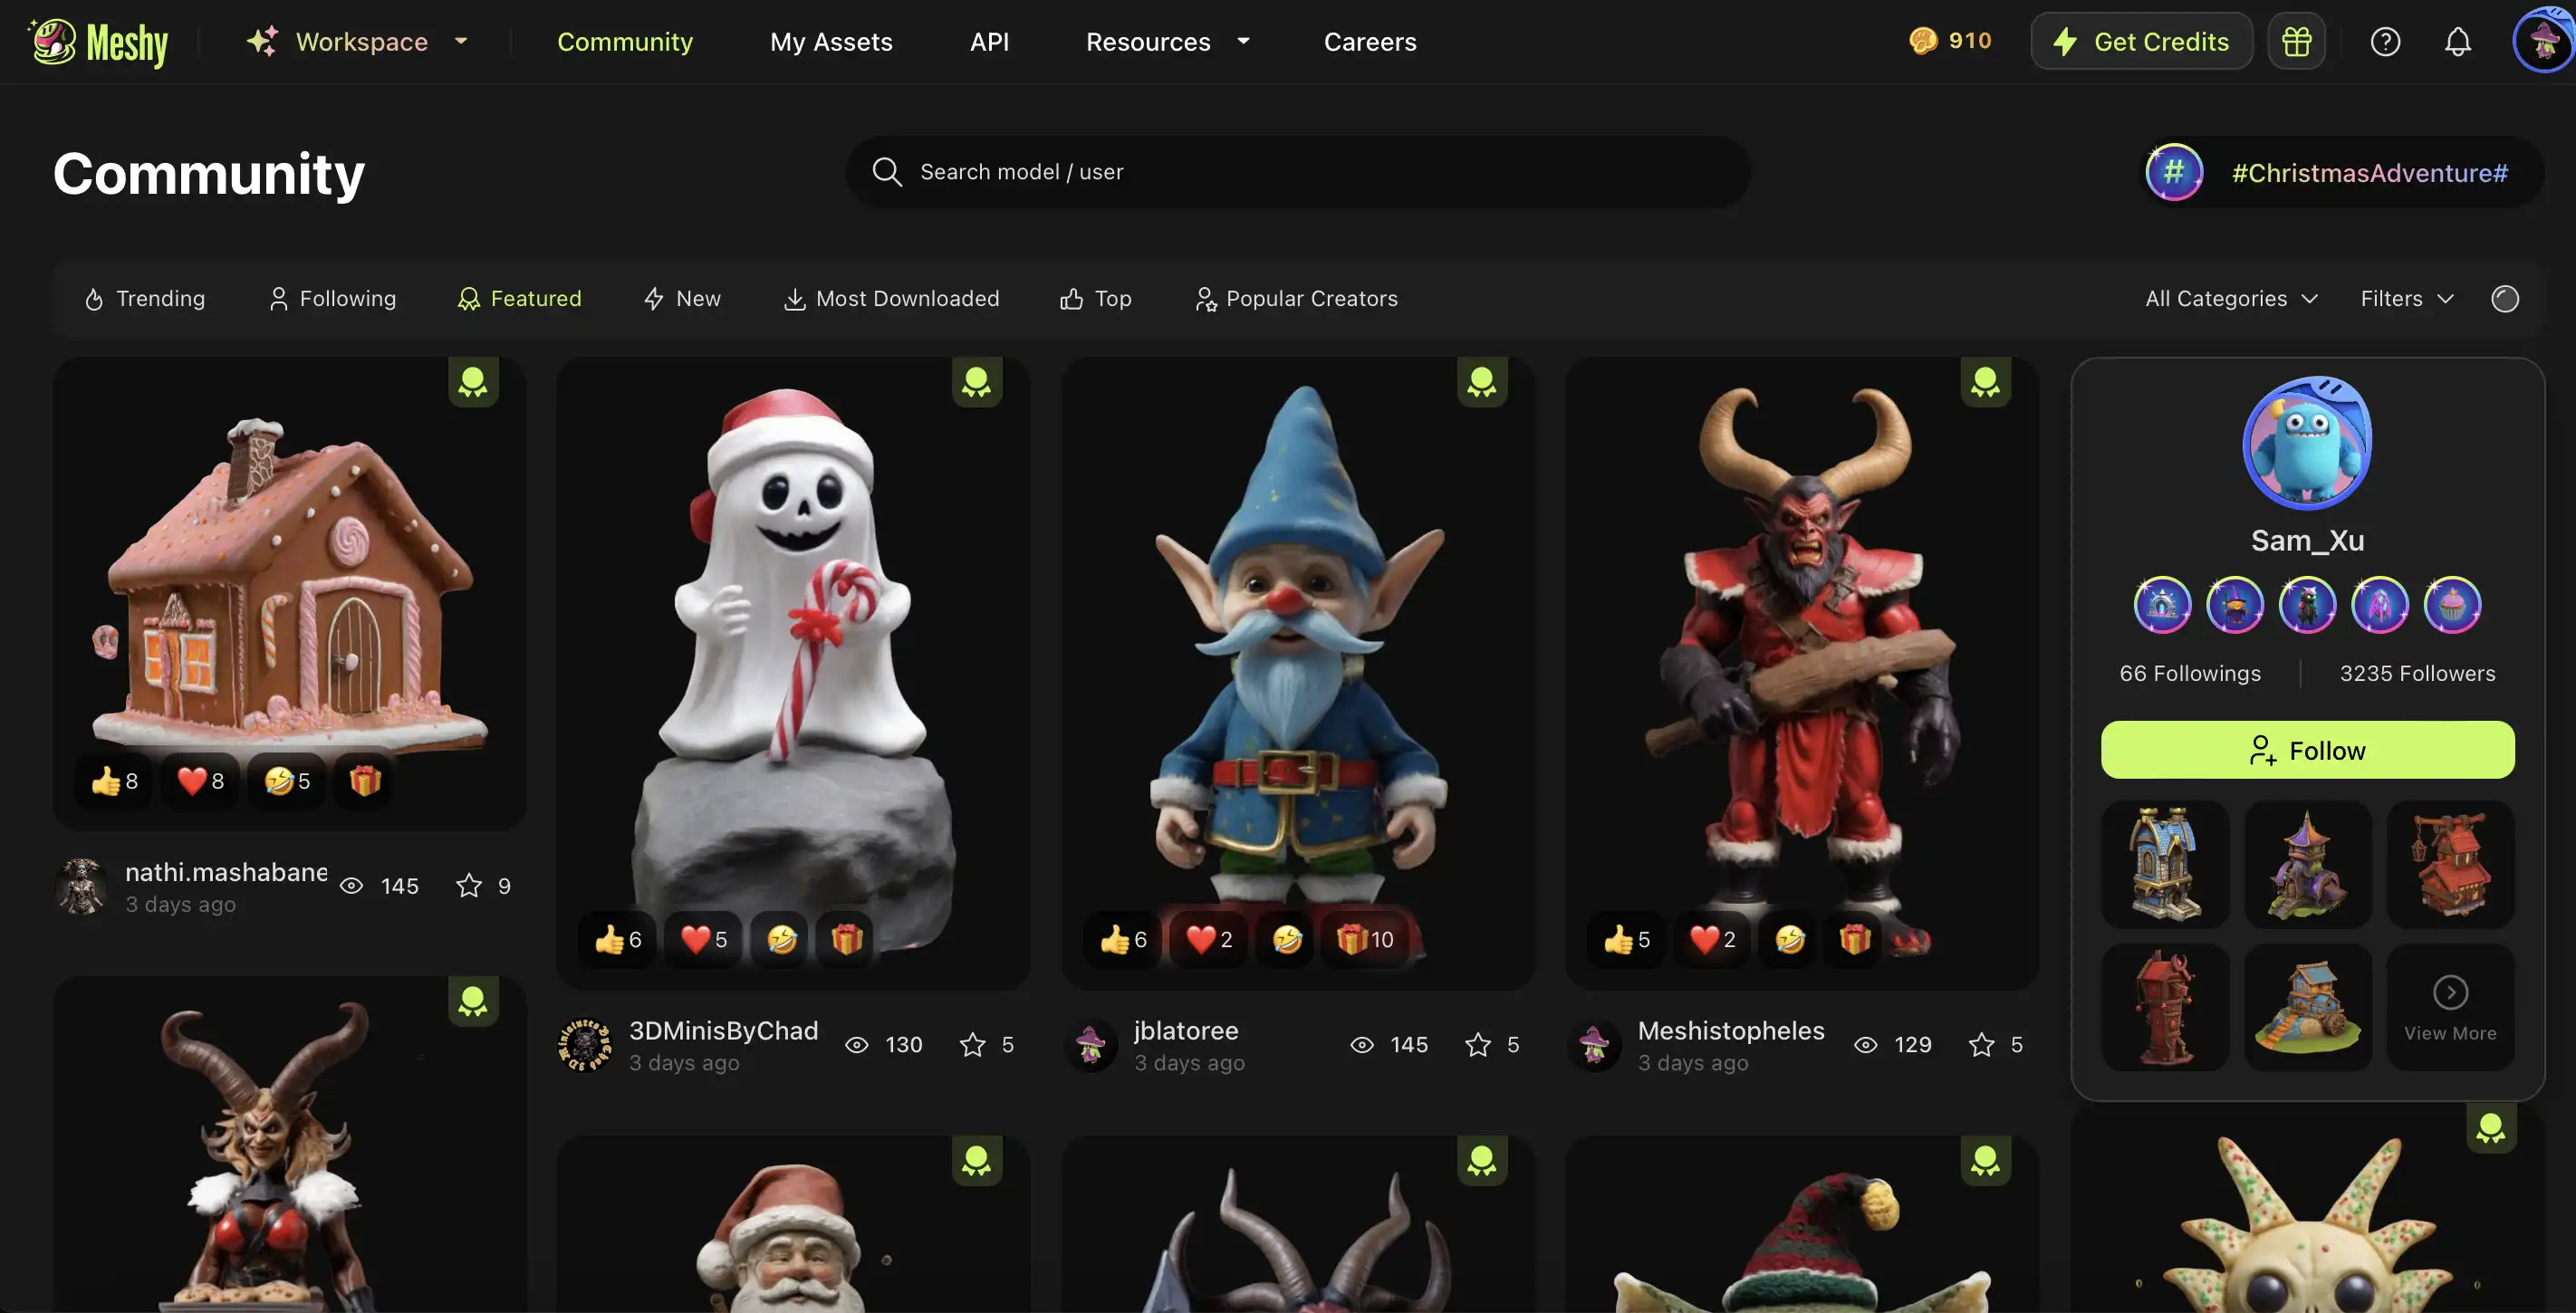Image resolution: width=2576 pixels, height=1313 pixels.
Task: Open the Meshy logo home link
Action: 99,42
